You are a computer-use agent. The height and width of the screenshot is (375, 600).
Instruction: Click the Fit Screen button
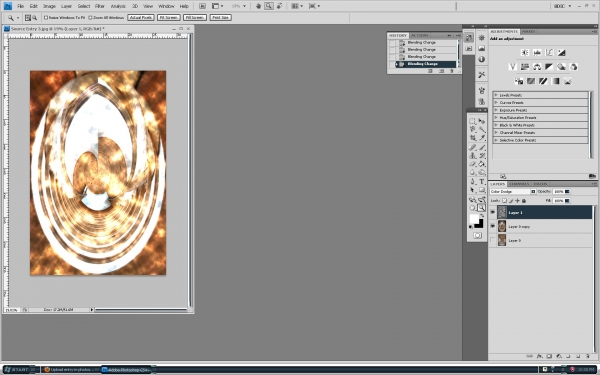tap(169, 18)
